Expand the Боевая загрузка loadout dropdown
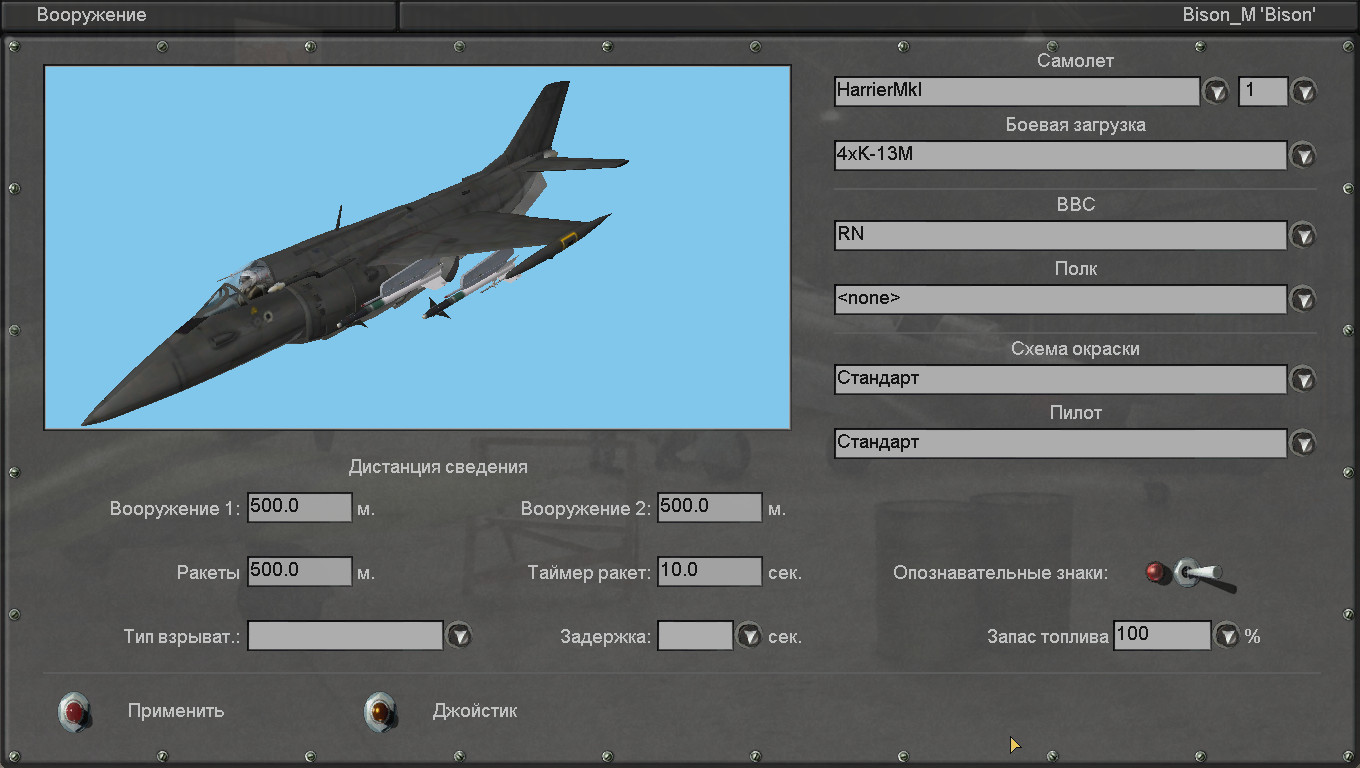The width and height of the screenshot is (1360, 768). point(1303,156)
